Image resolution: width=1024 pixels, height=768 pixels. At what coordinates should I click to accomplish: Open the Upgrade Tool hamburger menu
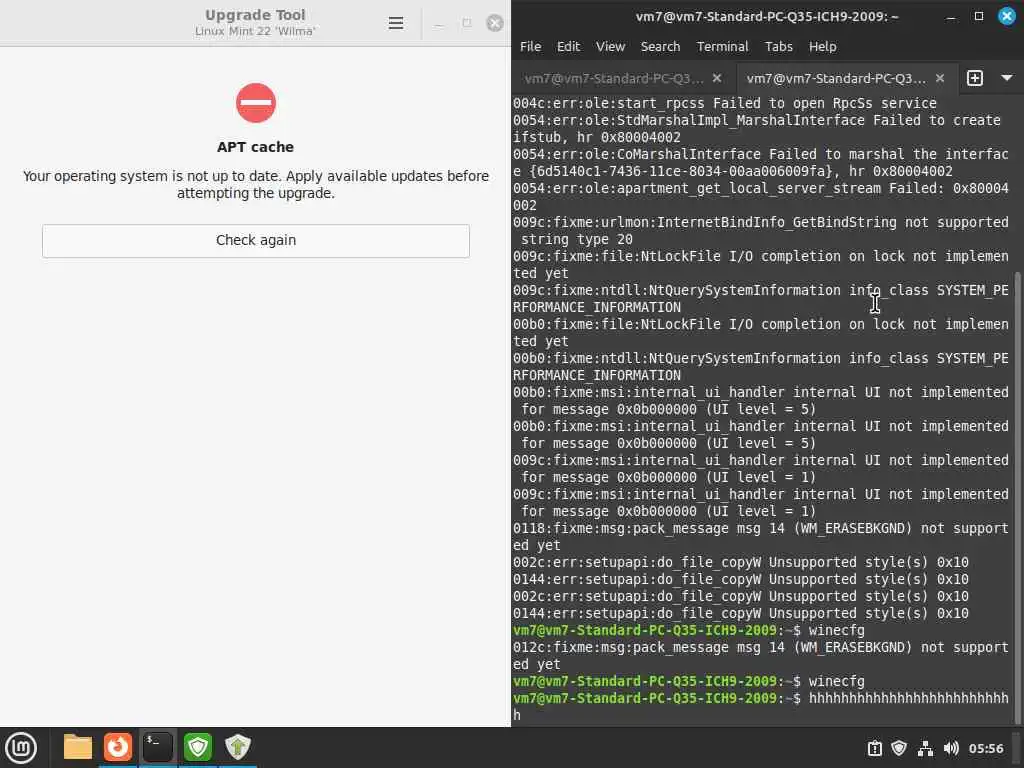(396, 24)
